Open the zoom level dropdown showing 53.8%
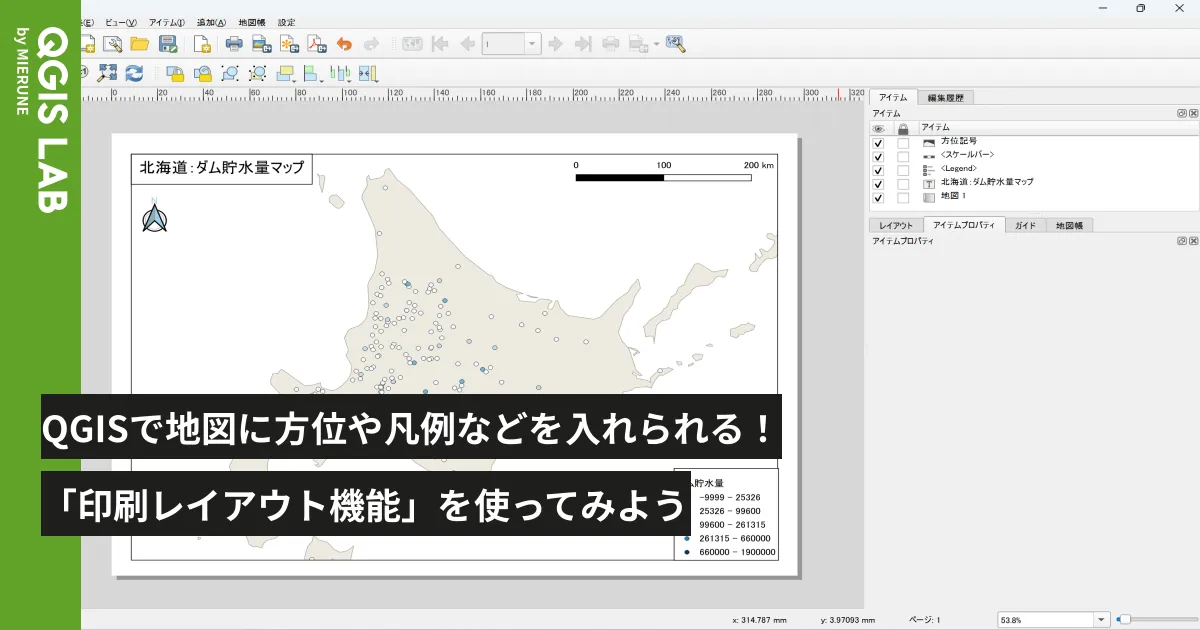The height and width of the screenshot is (630, 1200). coord(1101,618)
